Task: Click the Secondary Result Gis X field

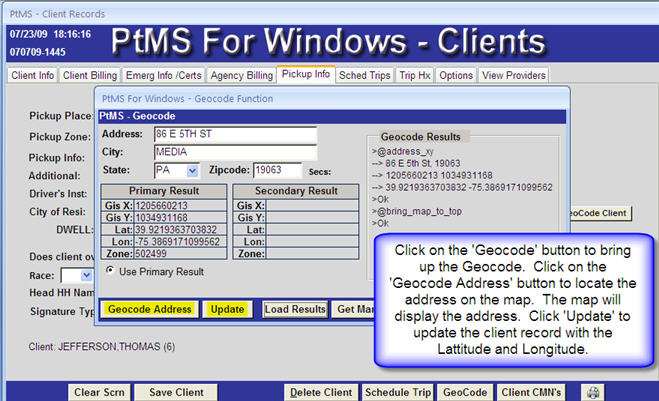Action: click(312, 206)
